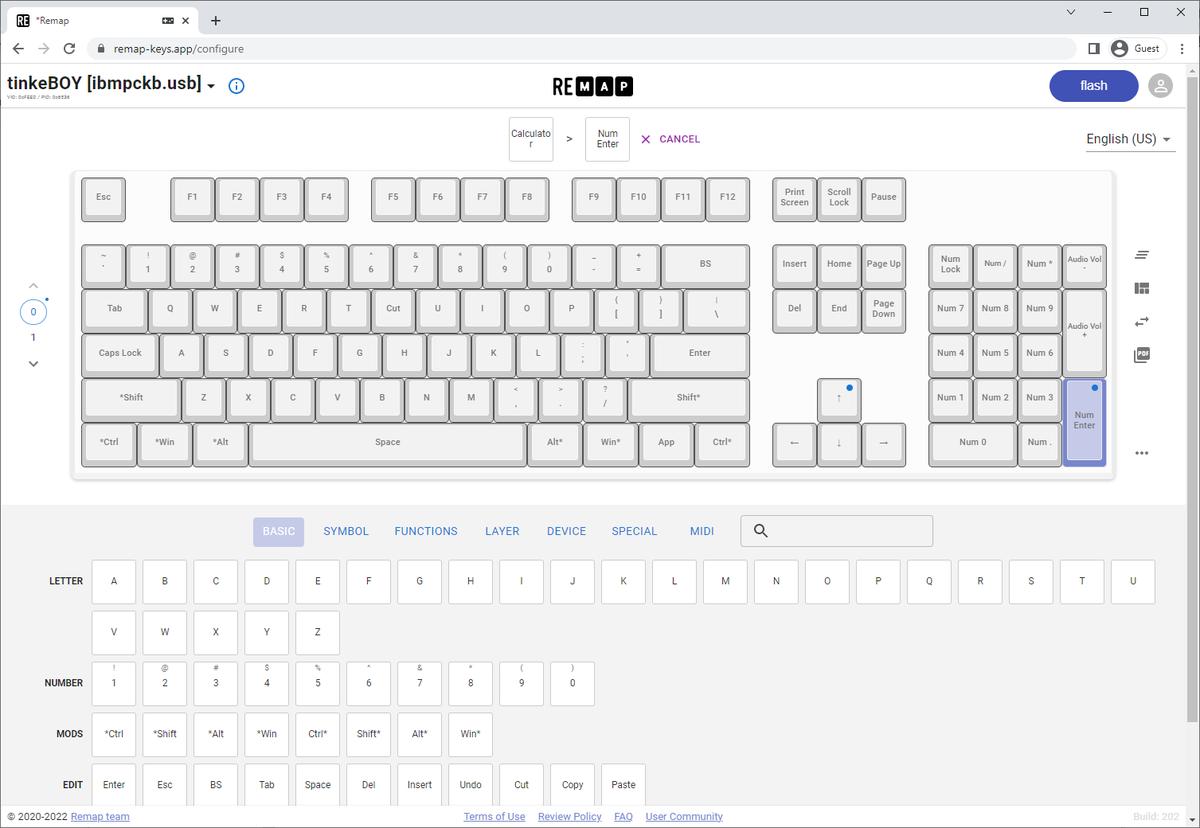
Task: Click the Calculator source key chip
Action: (531, 139)
